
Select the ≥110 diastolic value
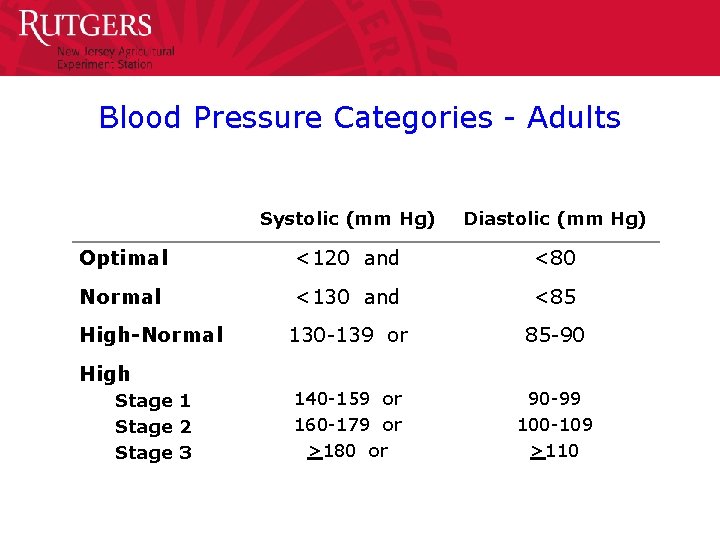(x=555, y=451)
